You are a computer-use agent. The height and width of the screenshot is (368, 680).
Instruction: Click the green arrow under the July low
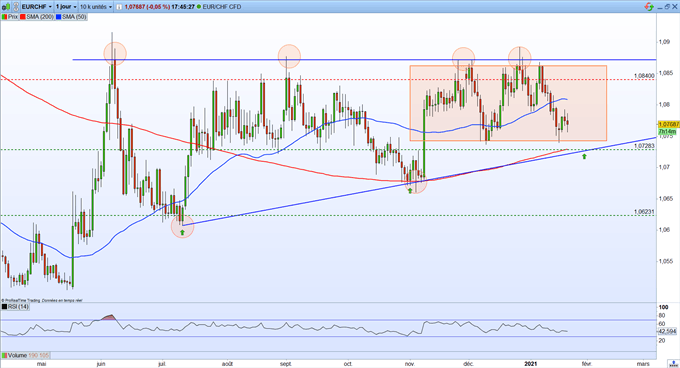point(182,232)
